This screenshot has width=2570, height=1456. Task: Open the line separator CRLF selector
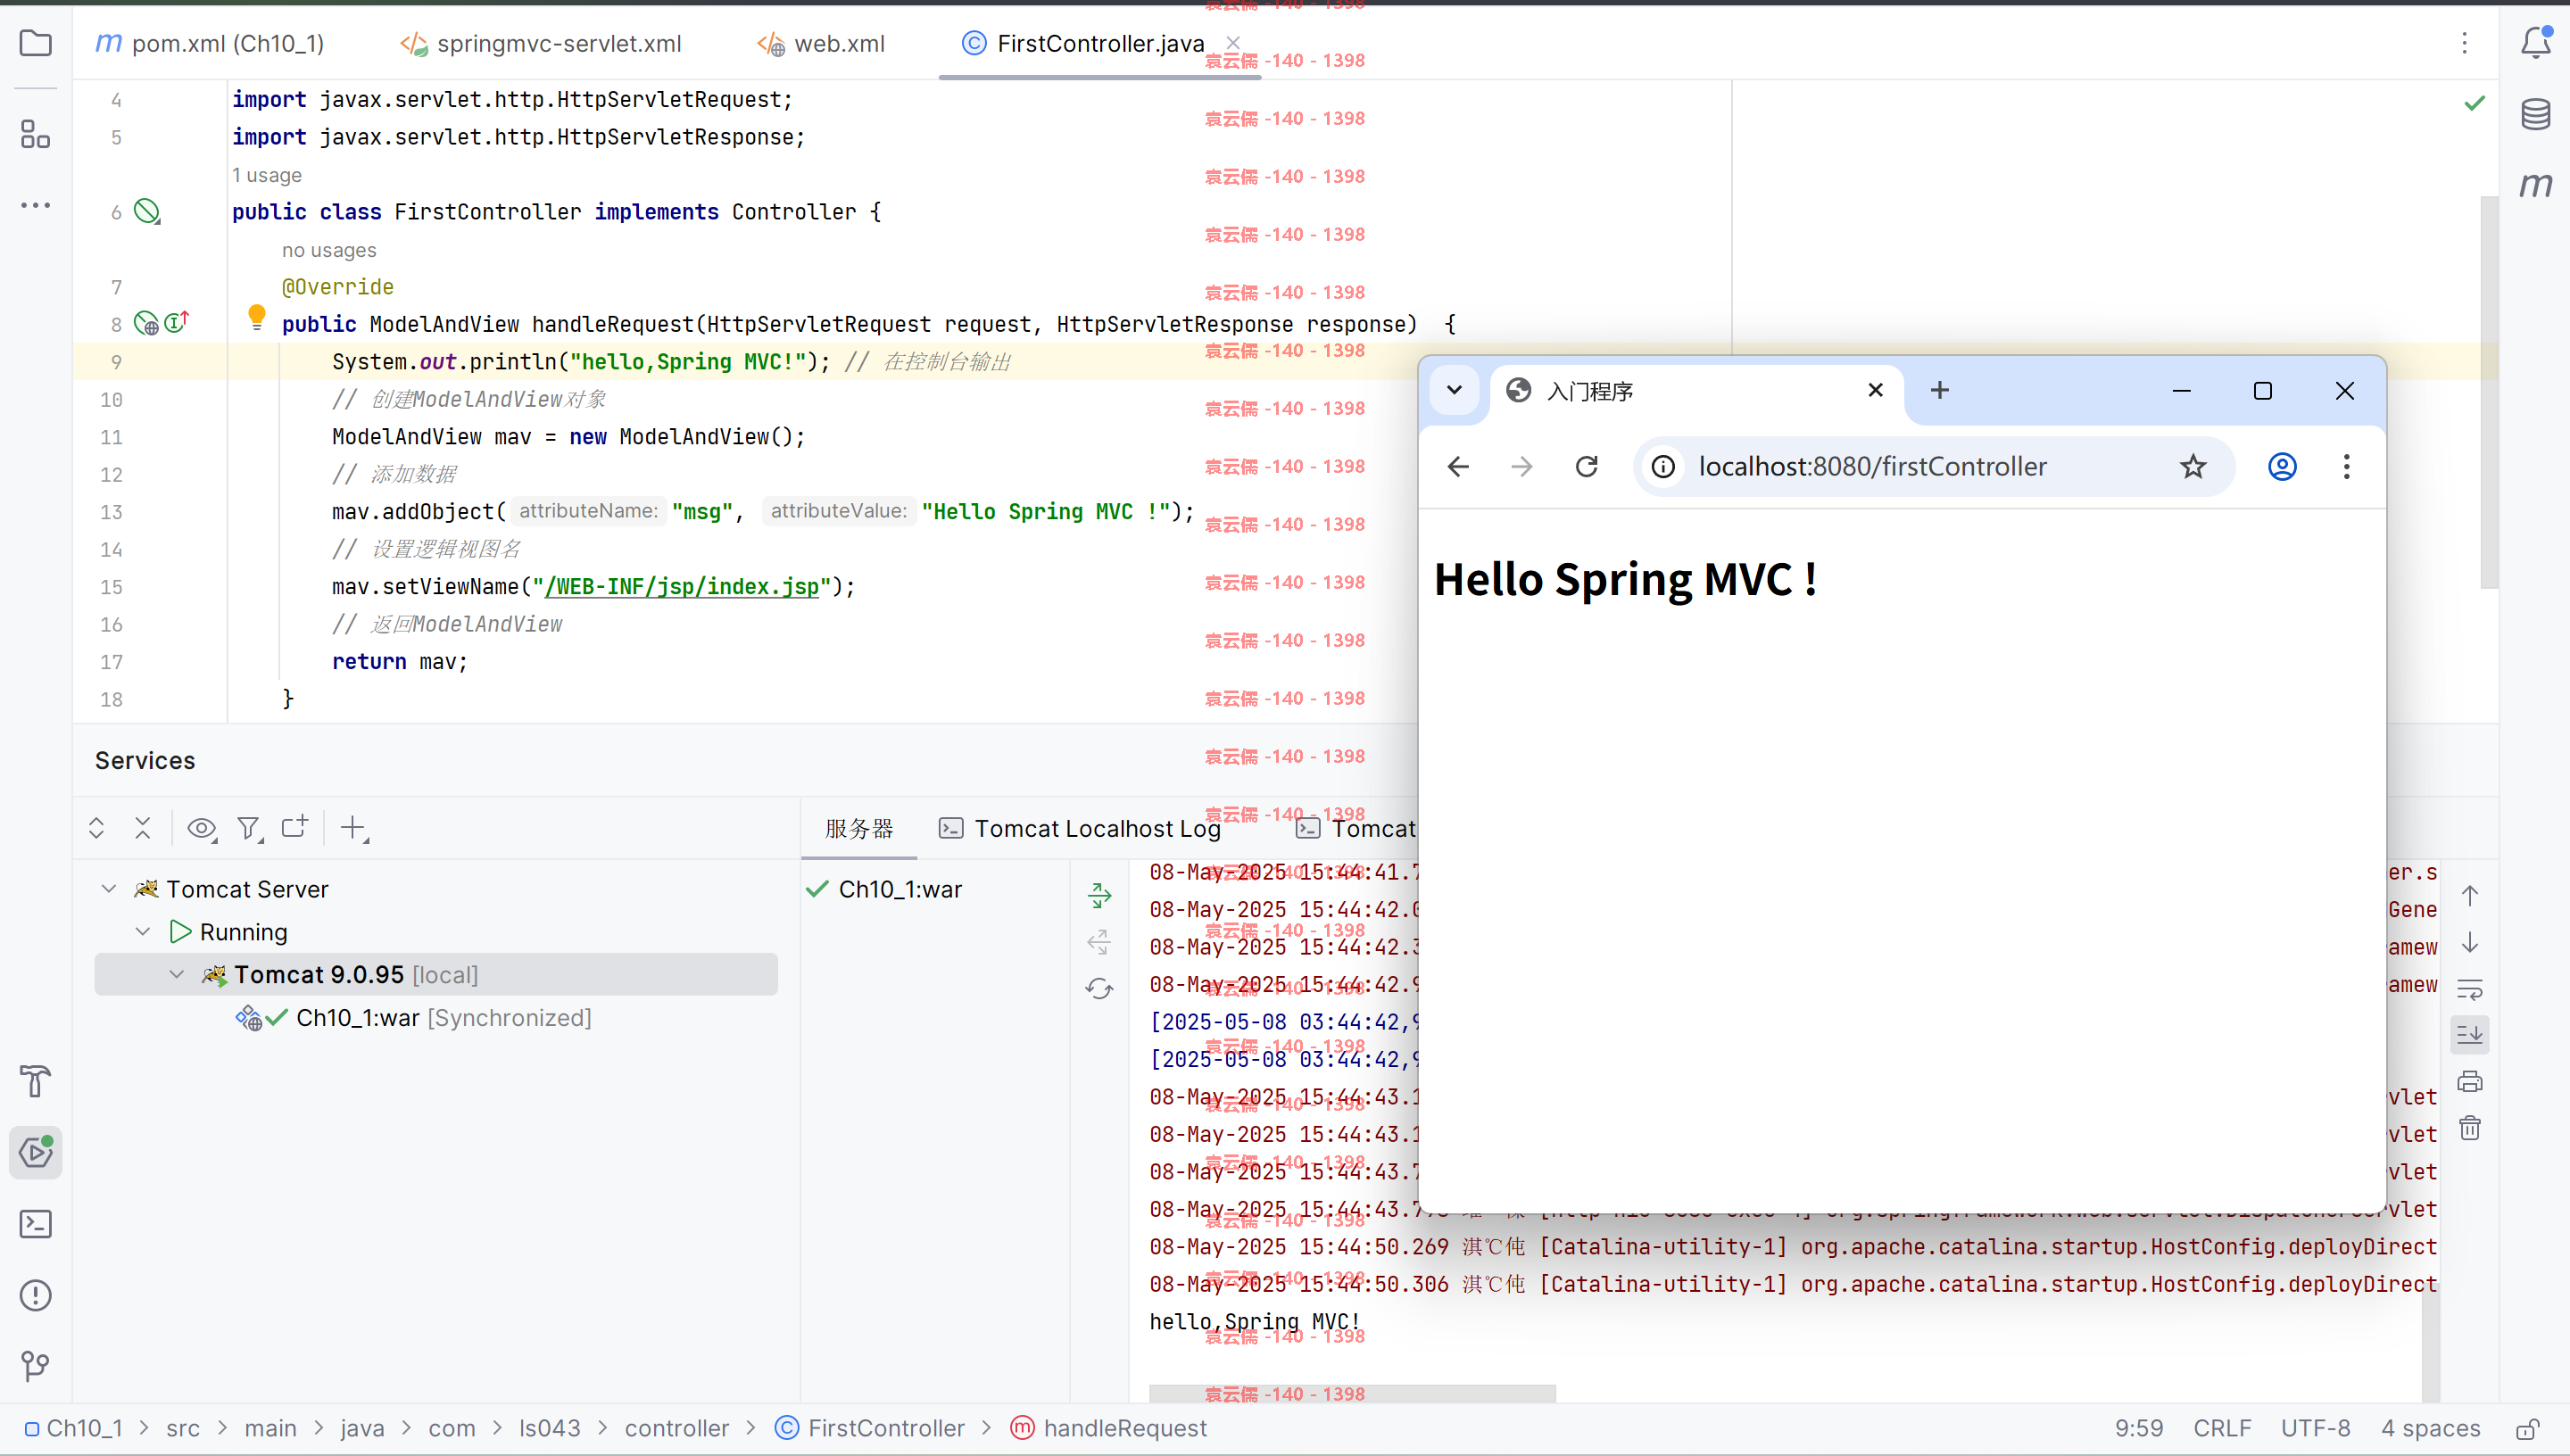[2222, 1429]
